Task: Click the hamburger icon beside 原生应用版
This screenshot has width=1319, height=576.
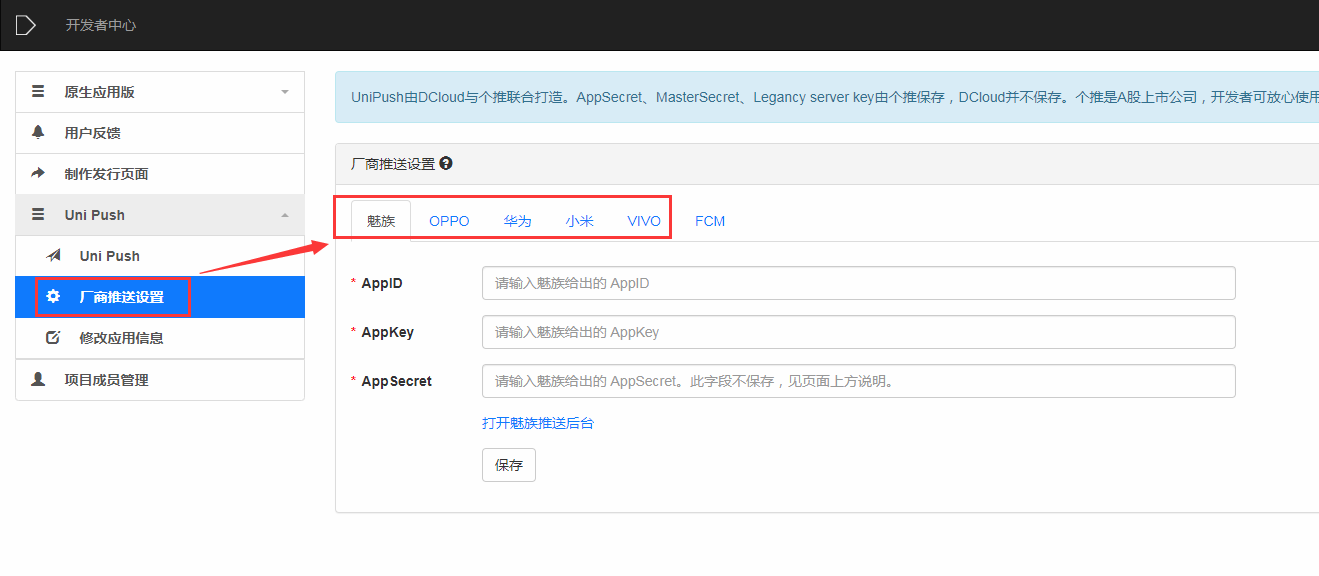Action: click(38, 92)
